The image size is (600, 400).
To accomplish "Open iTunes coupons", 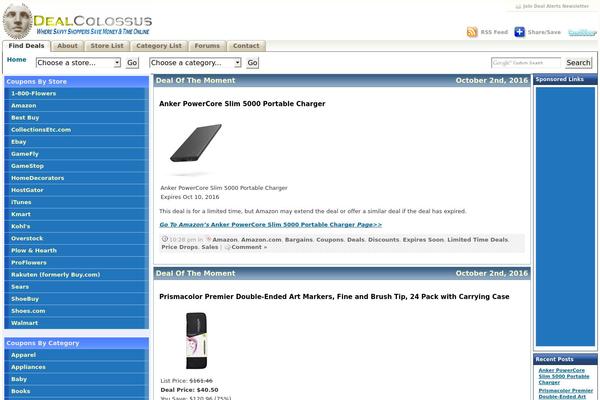I will point(77,202).
